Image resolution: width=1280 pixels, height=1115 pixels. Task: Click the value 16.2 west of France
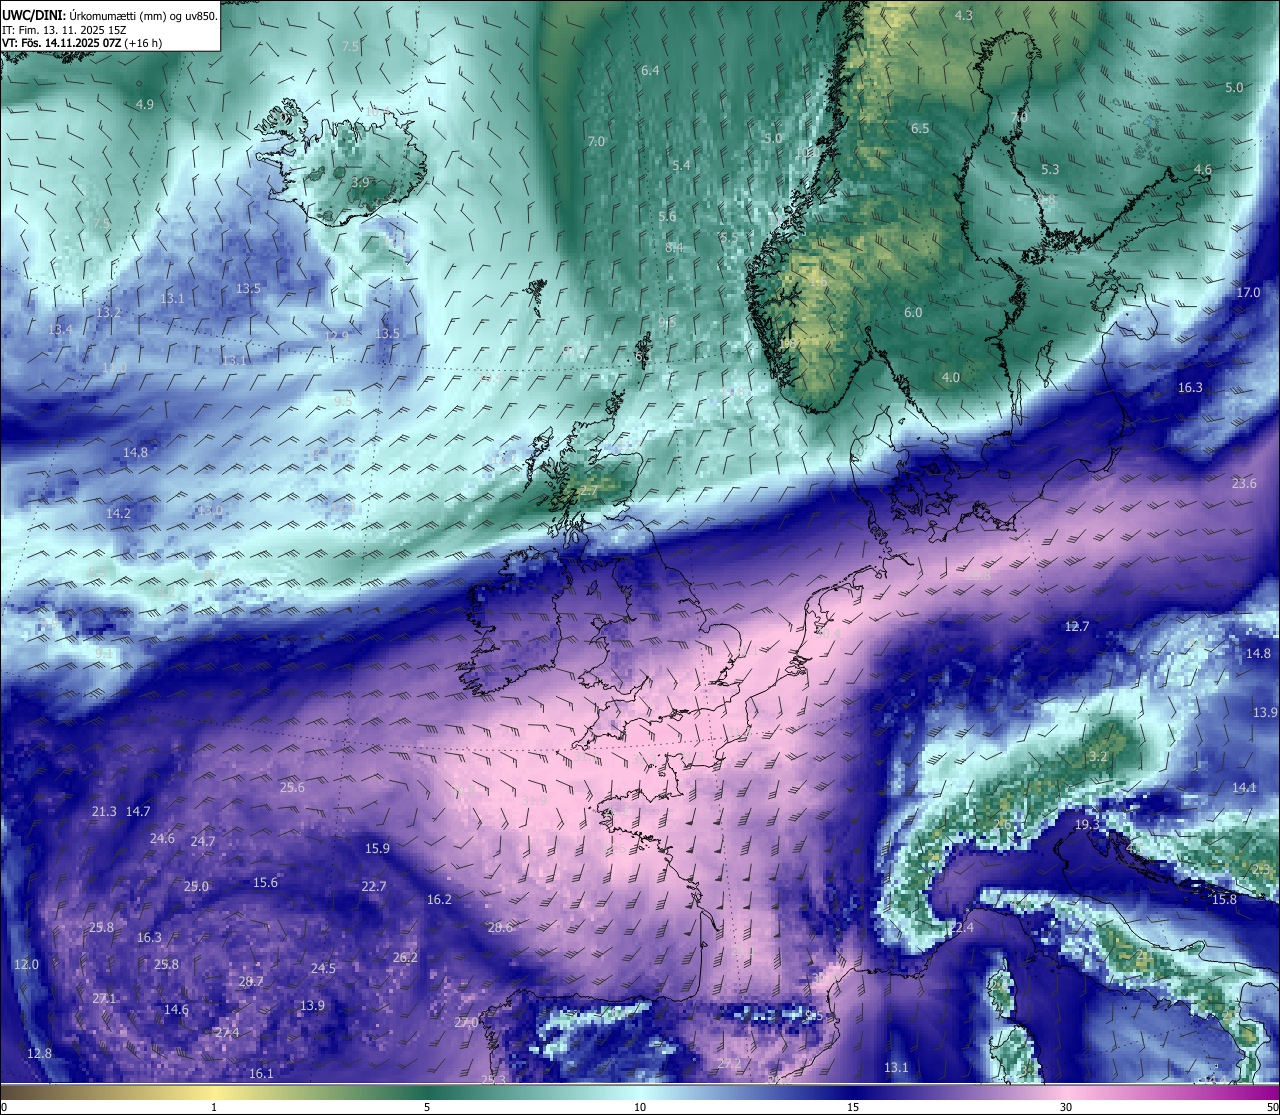point(439,899)
